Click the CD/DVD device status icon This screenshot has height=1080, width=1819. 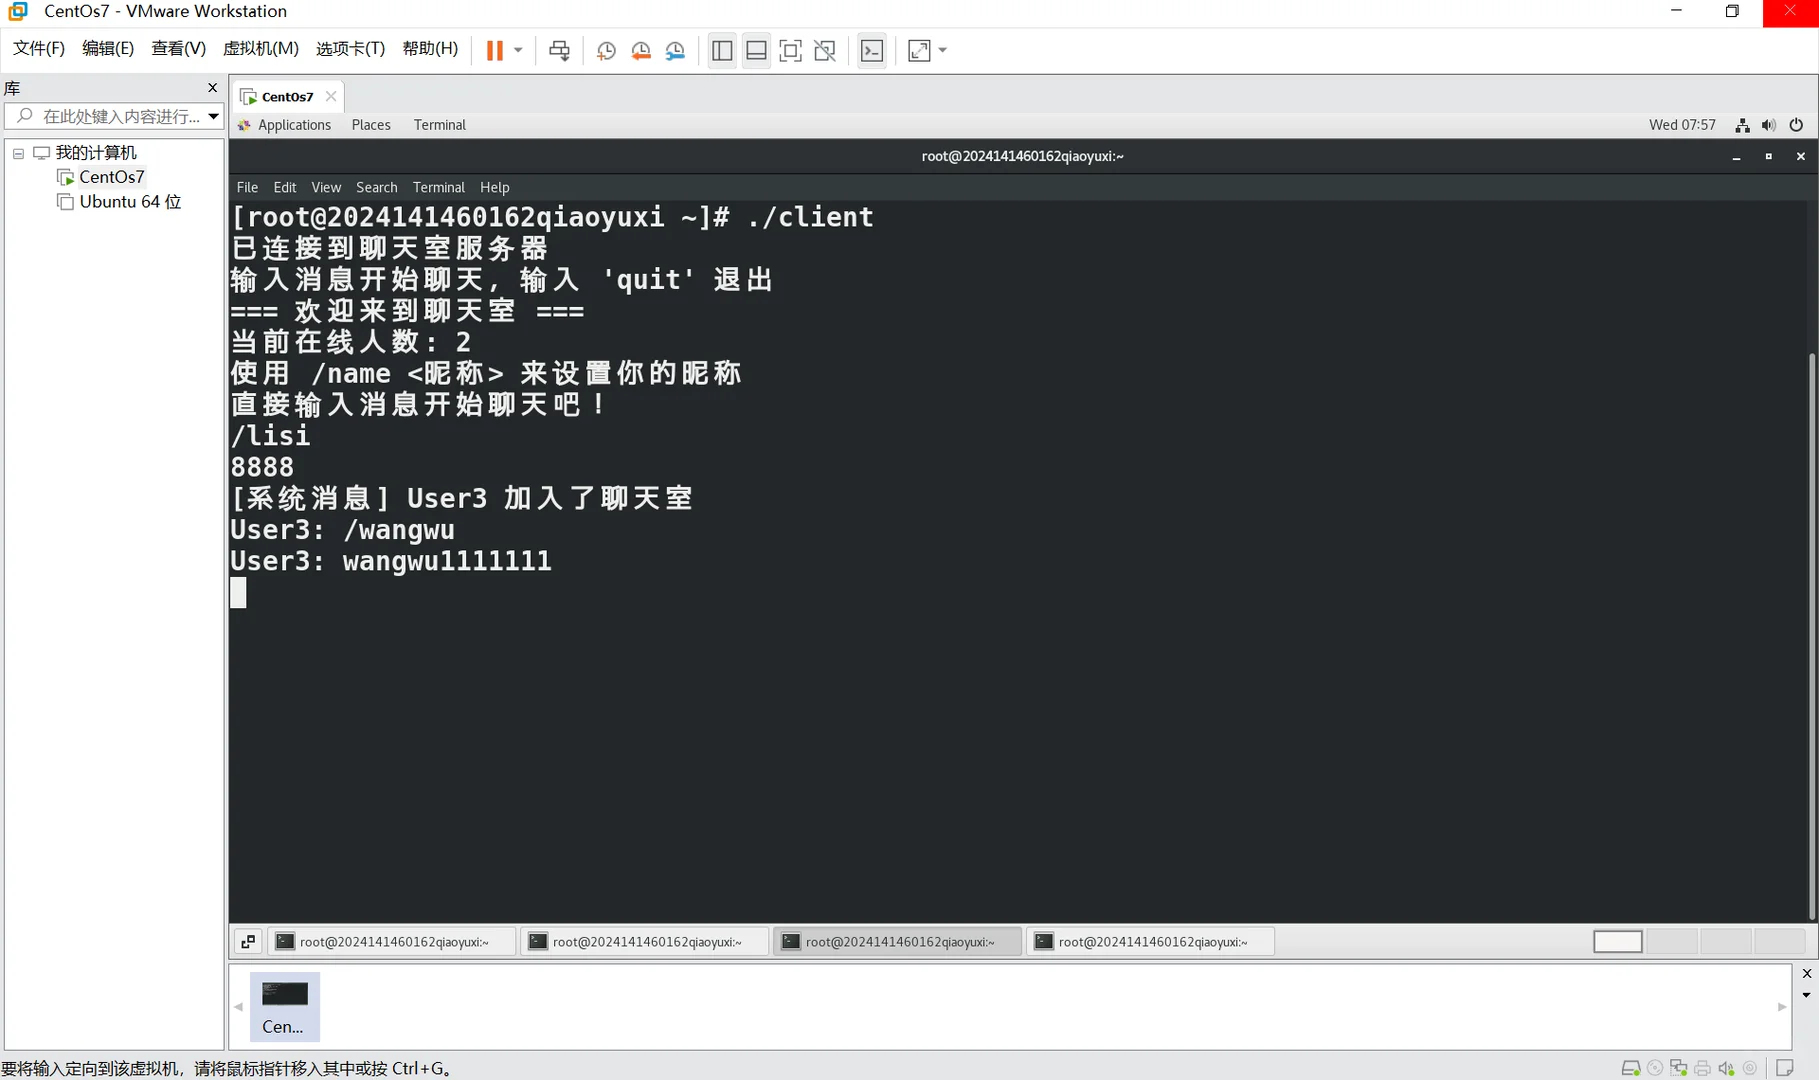point(1655,1068)
